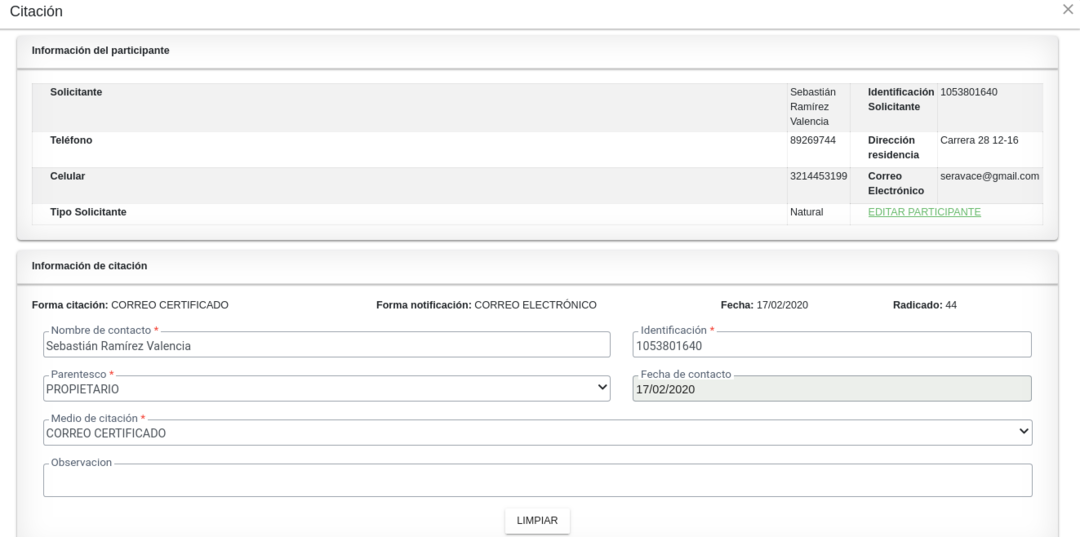The width and height of the screenshot is (1080, 537).
Task: Open the Medio de citación dropdown
Action: [537, 433]
